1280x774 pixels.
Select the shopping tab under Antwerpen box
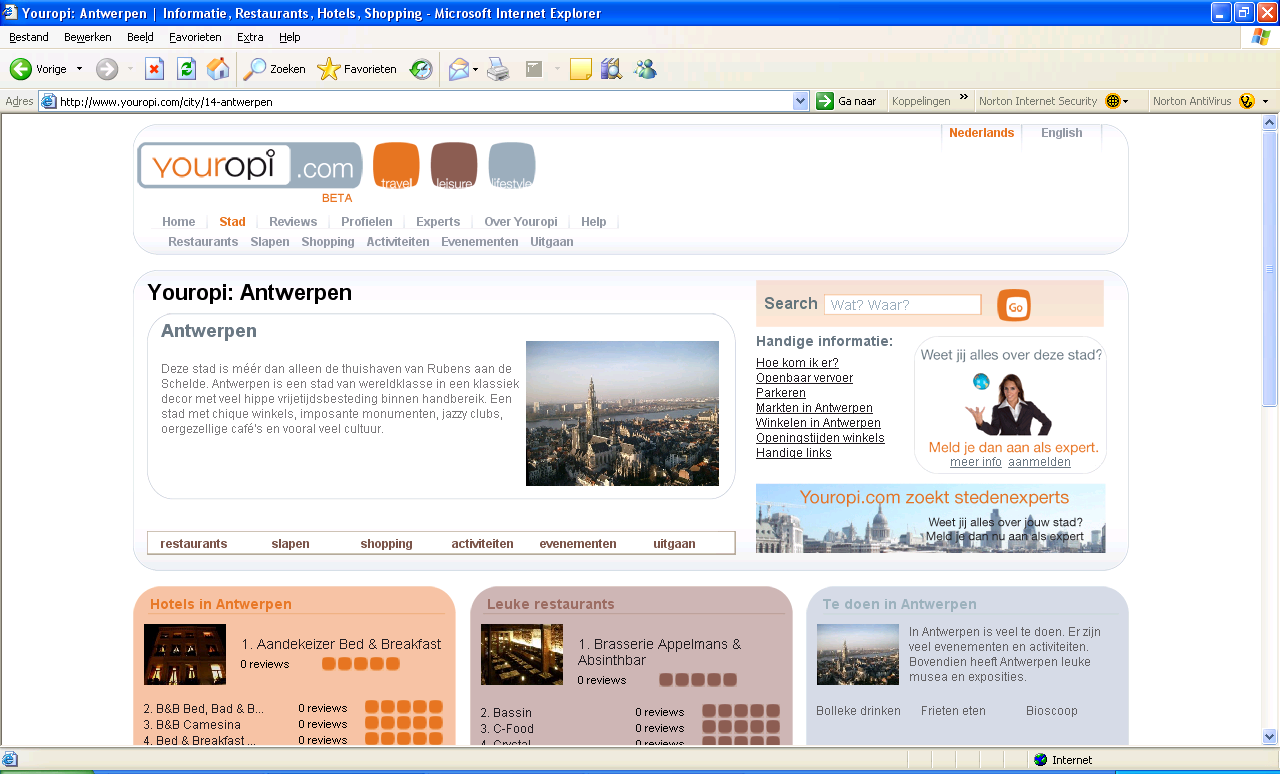(386, 544)
